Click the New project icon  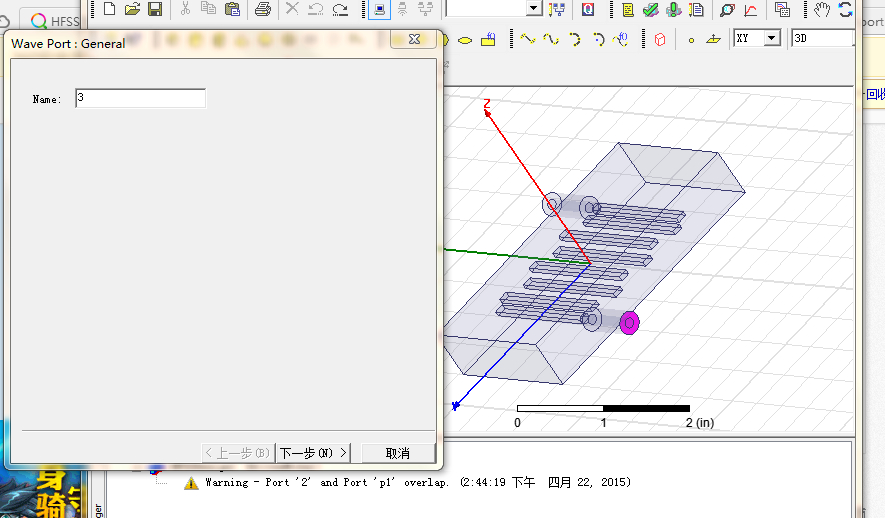pos(110,9)
